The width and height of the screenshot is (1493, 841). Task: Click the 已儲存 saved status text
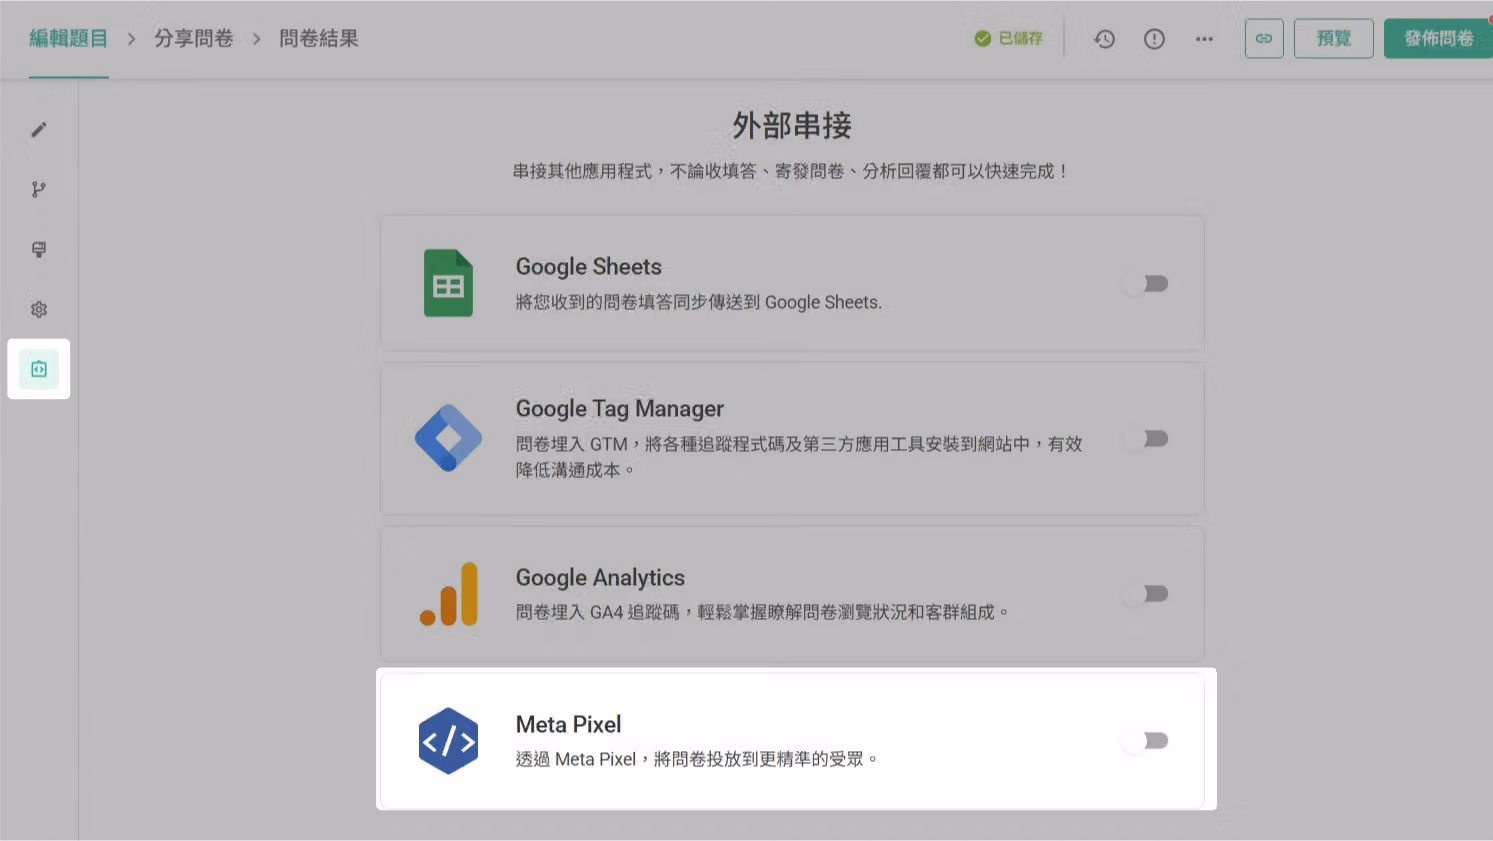coord(1021,38)
